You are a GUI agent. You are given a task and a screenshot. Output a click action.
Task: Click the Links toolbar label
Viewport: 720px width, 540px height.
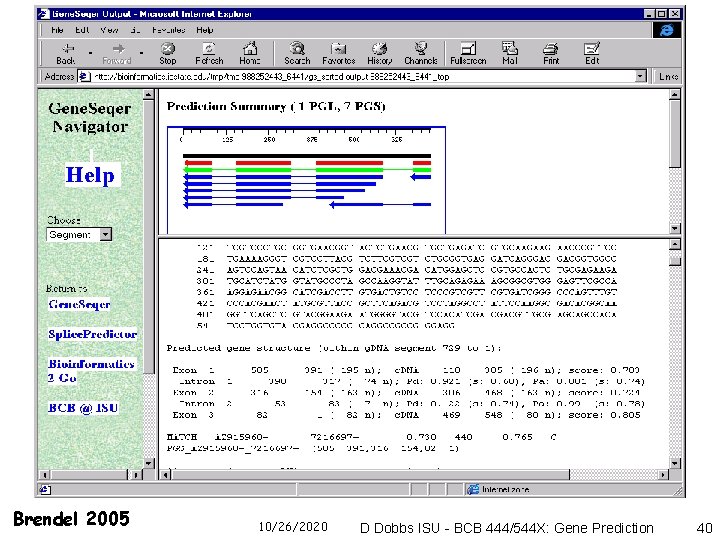[668, 77]
